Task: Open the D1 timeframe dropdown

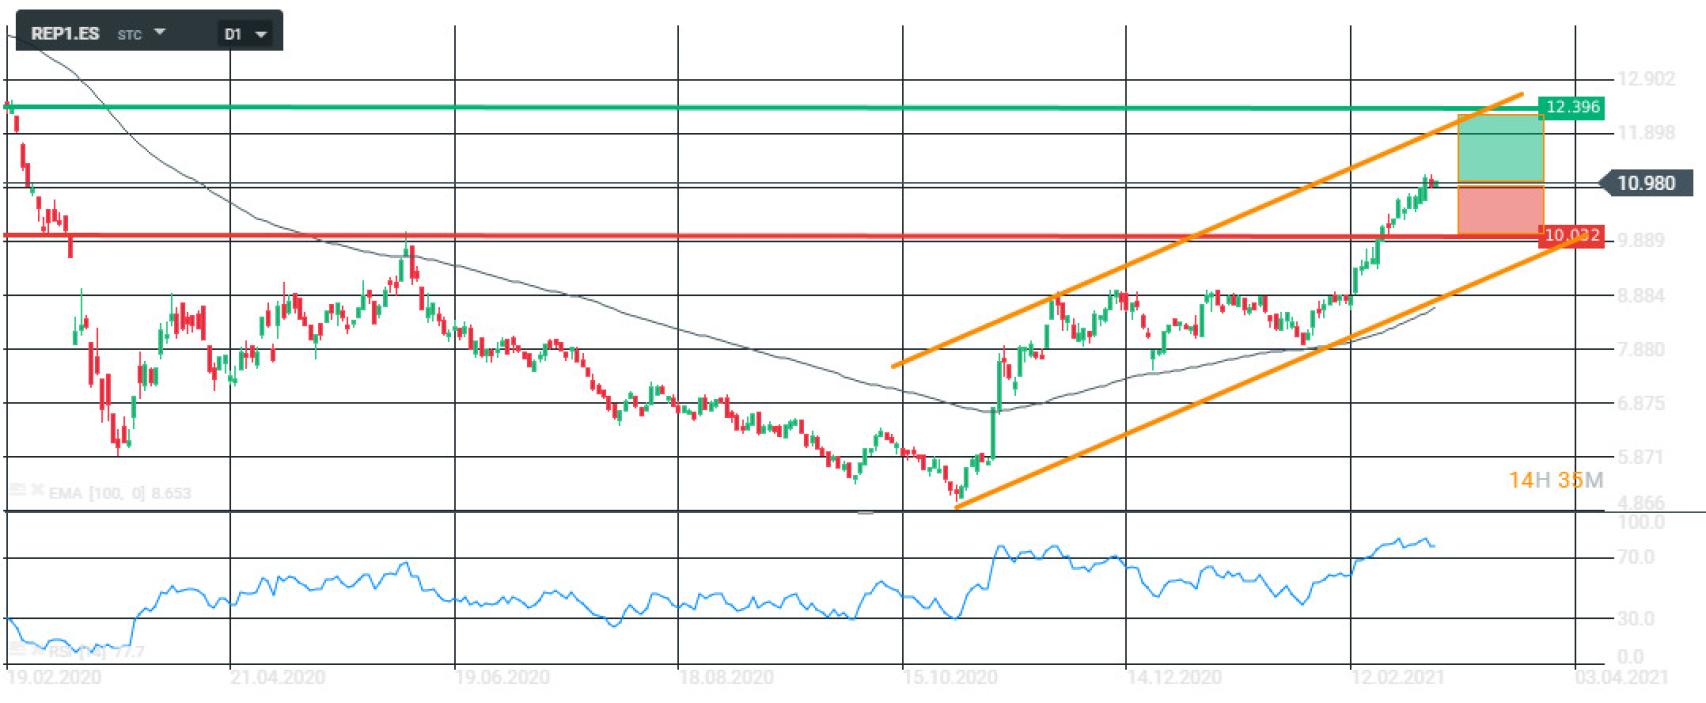Action: click(x=245, y=34)
